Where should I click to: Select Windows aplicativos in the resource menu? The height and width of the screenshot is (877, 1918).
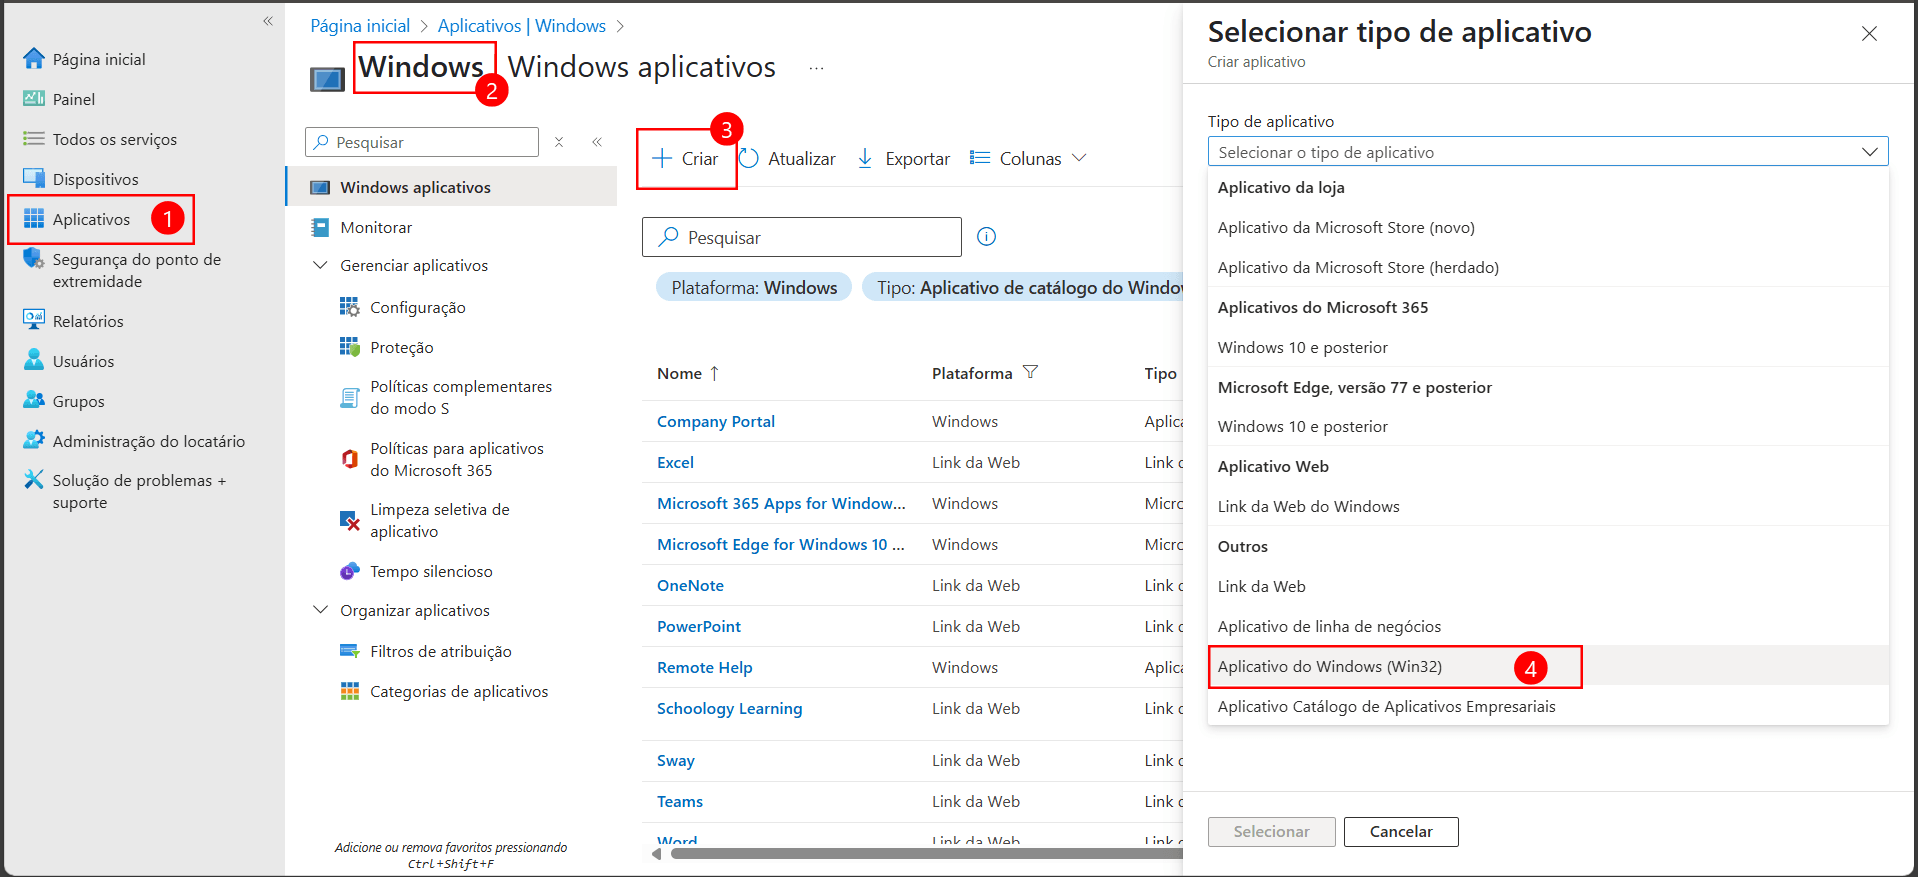click(452, 187)
